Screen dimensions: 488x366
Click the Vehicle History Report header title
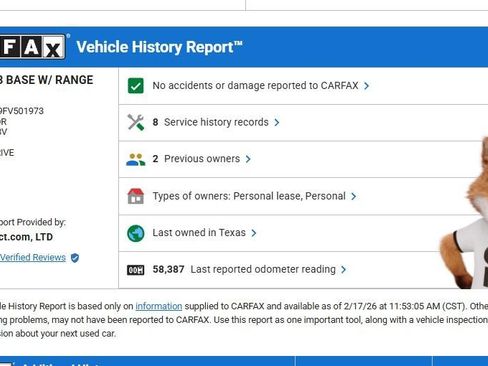coord(159,47)
